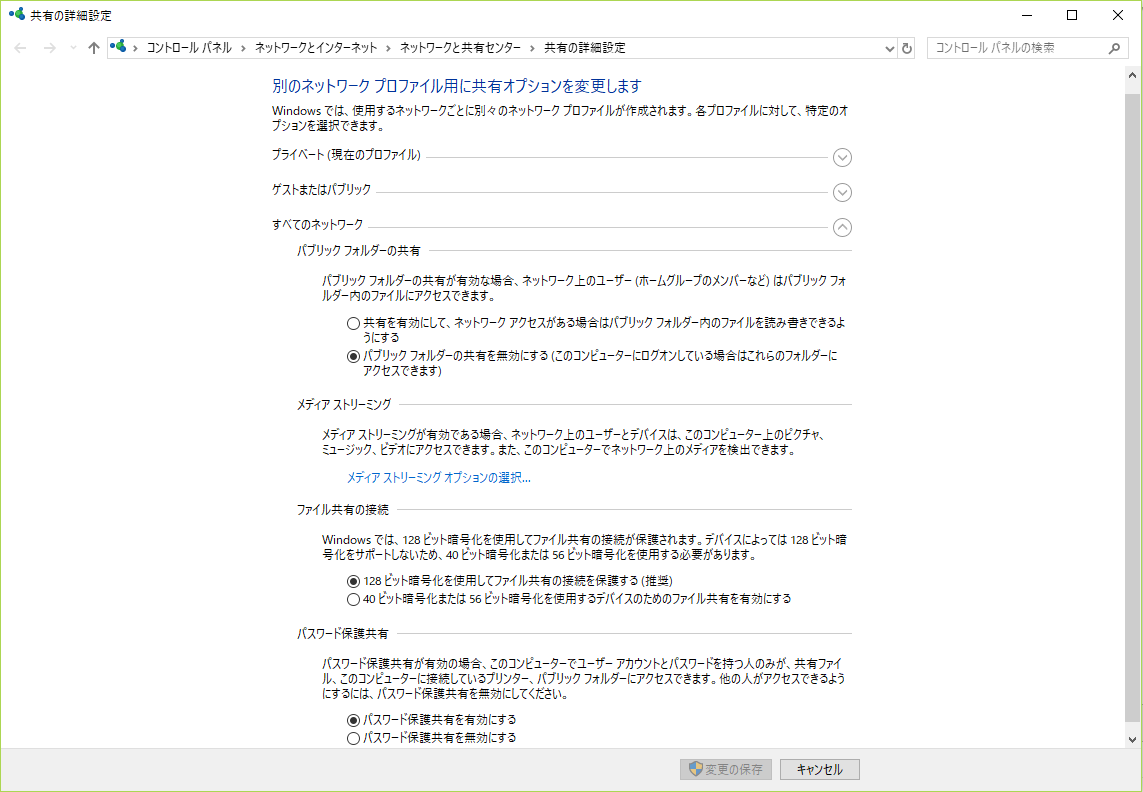Screen dimensions: 1143x792
Task: Click the refresh icon in the address bar
Action: pyautogui.click(x=907, y=47)
